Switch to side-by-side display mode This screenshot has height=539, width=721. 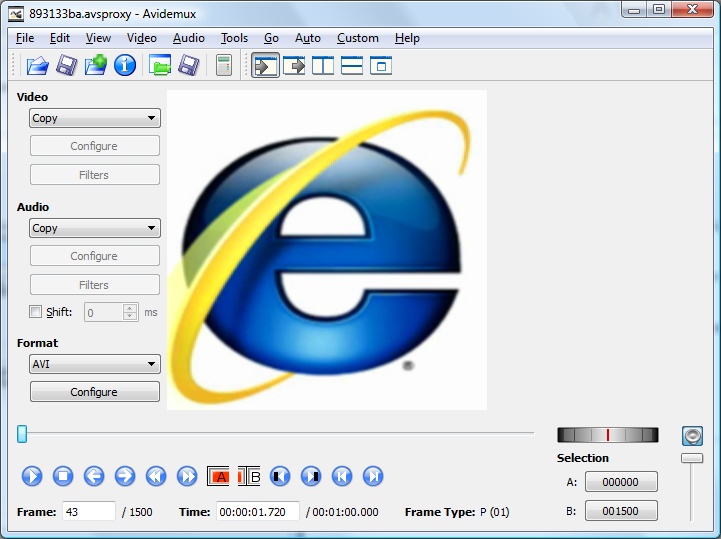[323, 66]
